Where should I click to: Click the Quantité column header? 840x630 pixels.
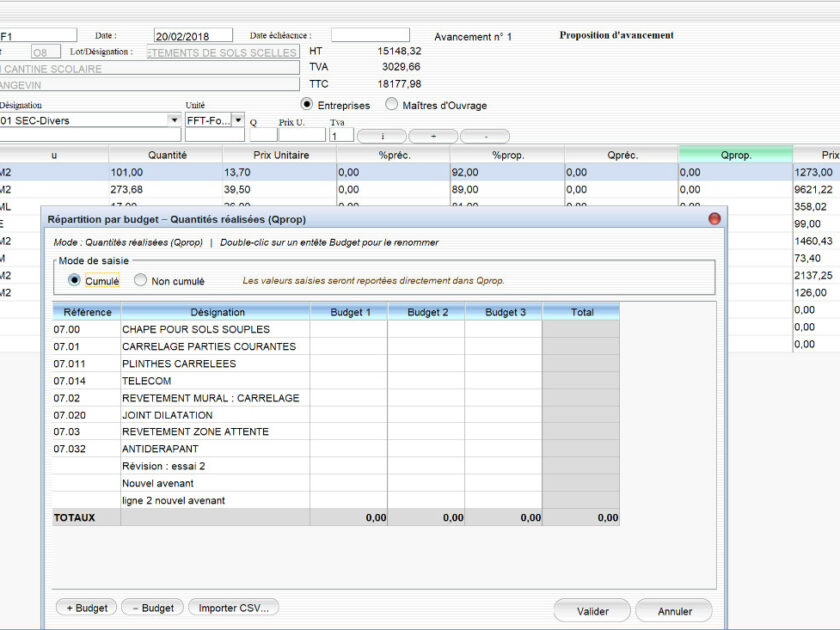(166, 155)
